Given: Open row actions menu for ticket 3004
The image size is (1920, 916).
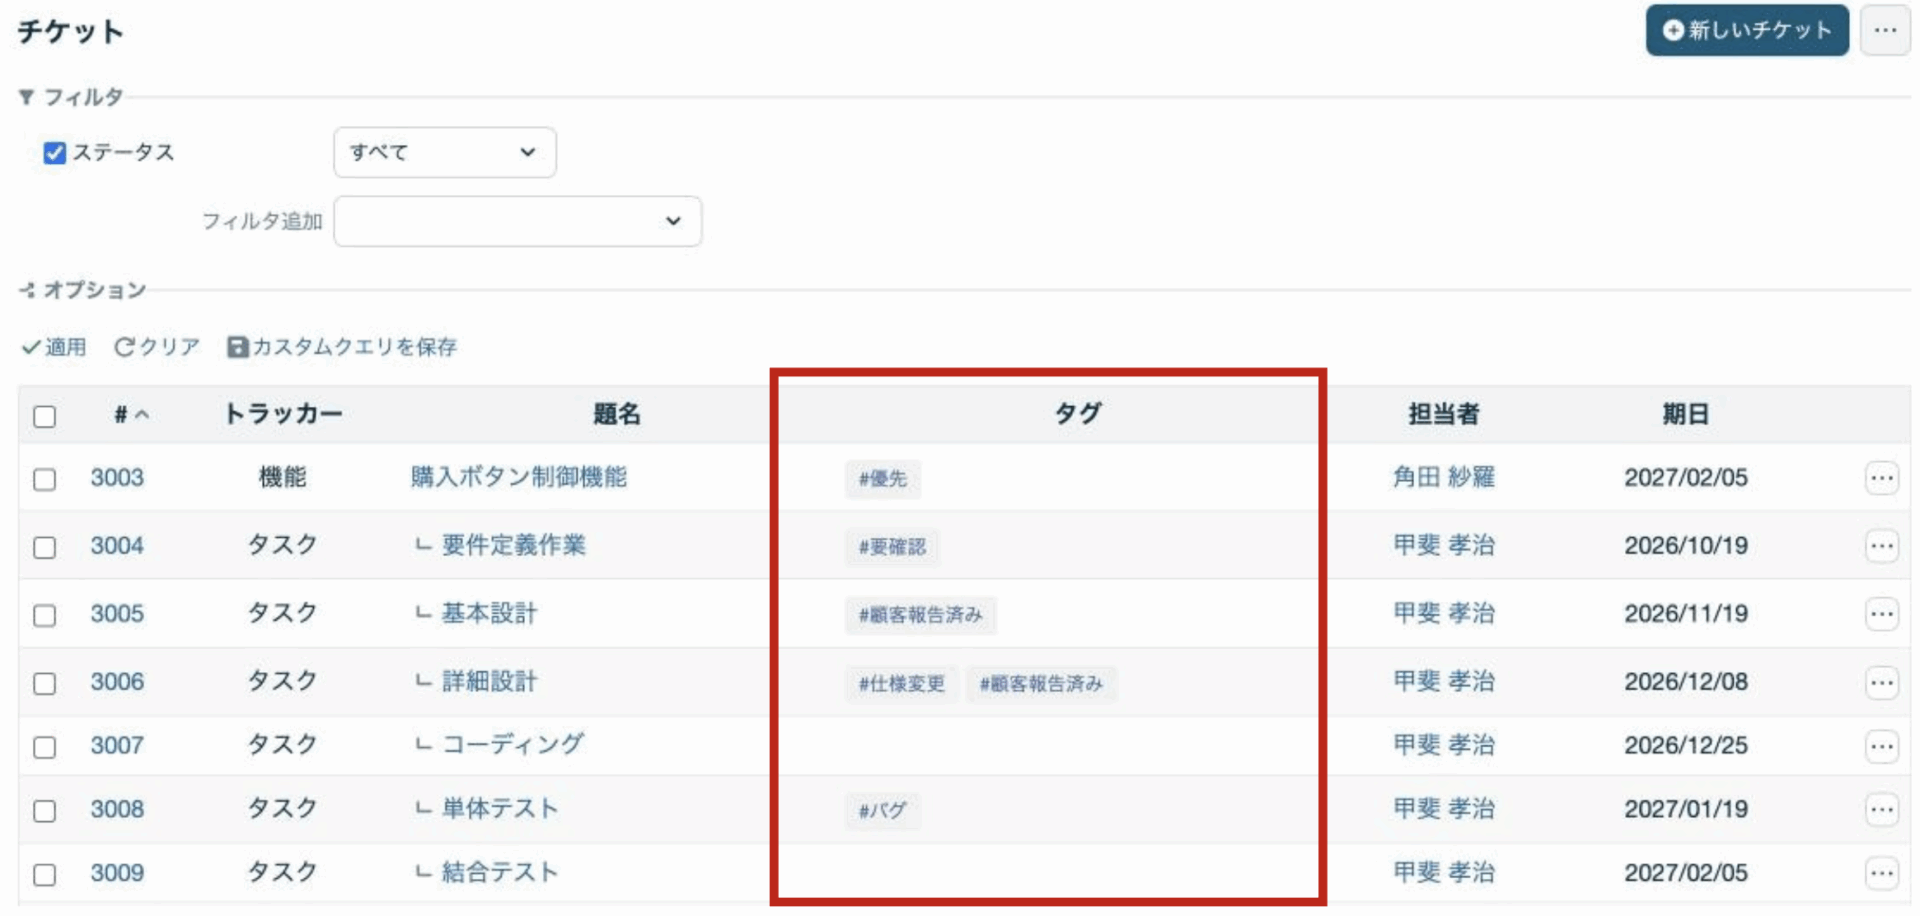Looking at the screenshot, I should (x=1882, y=546).
